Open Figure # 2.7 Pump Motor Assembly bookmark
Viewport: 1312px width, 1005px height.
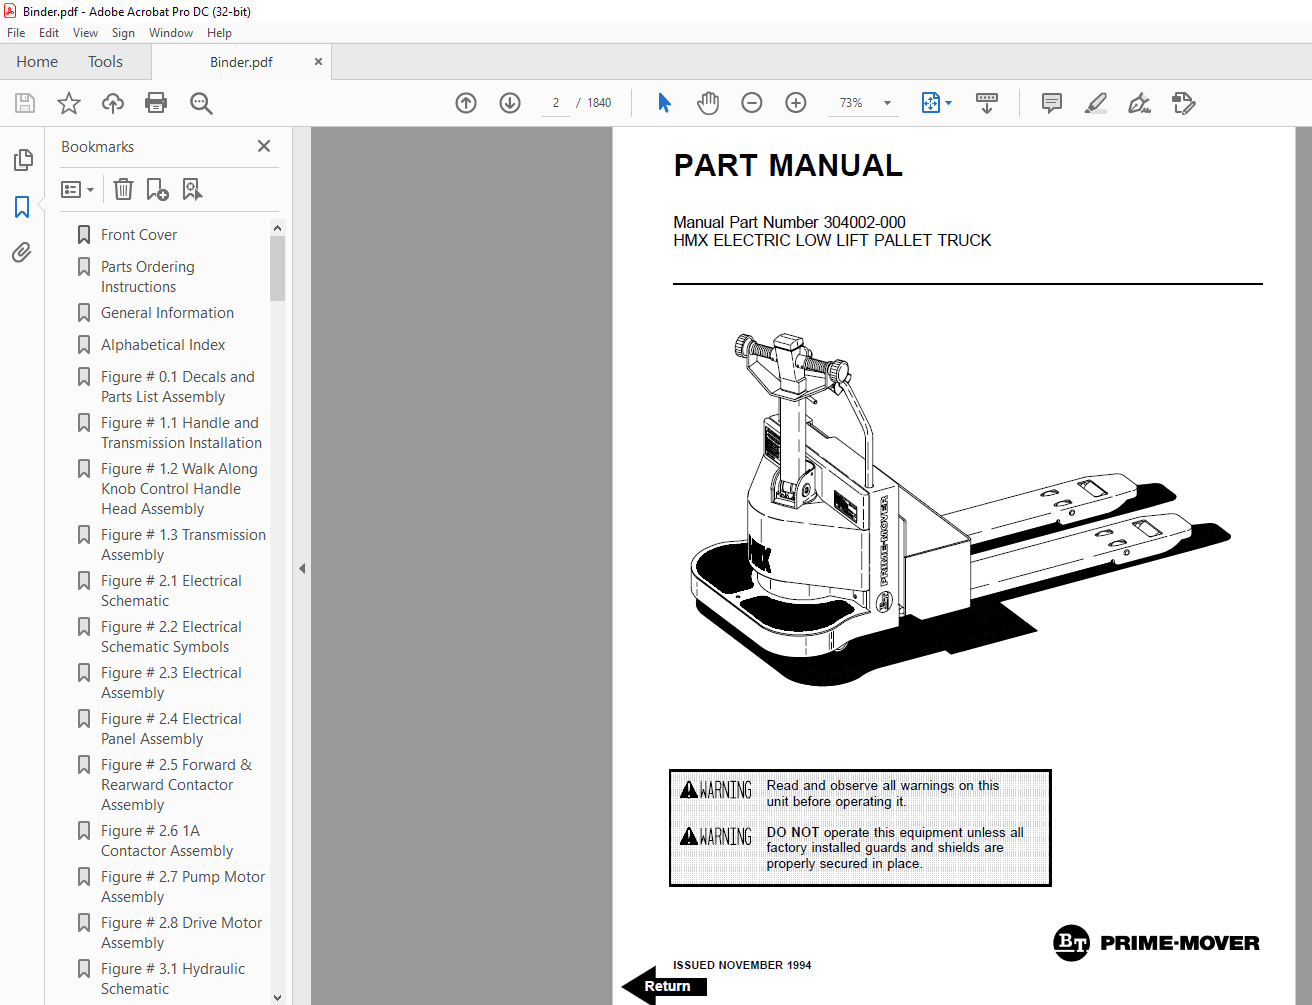tap(183, 887)
